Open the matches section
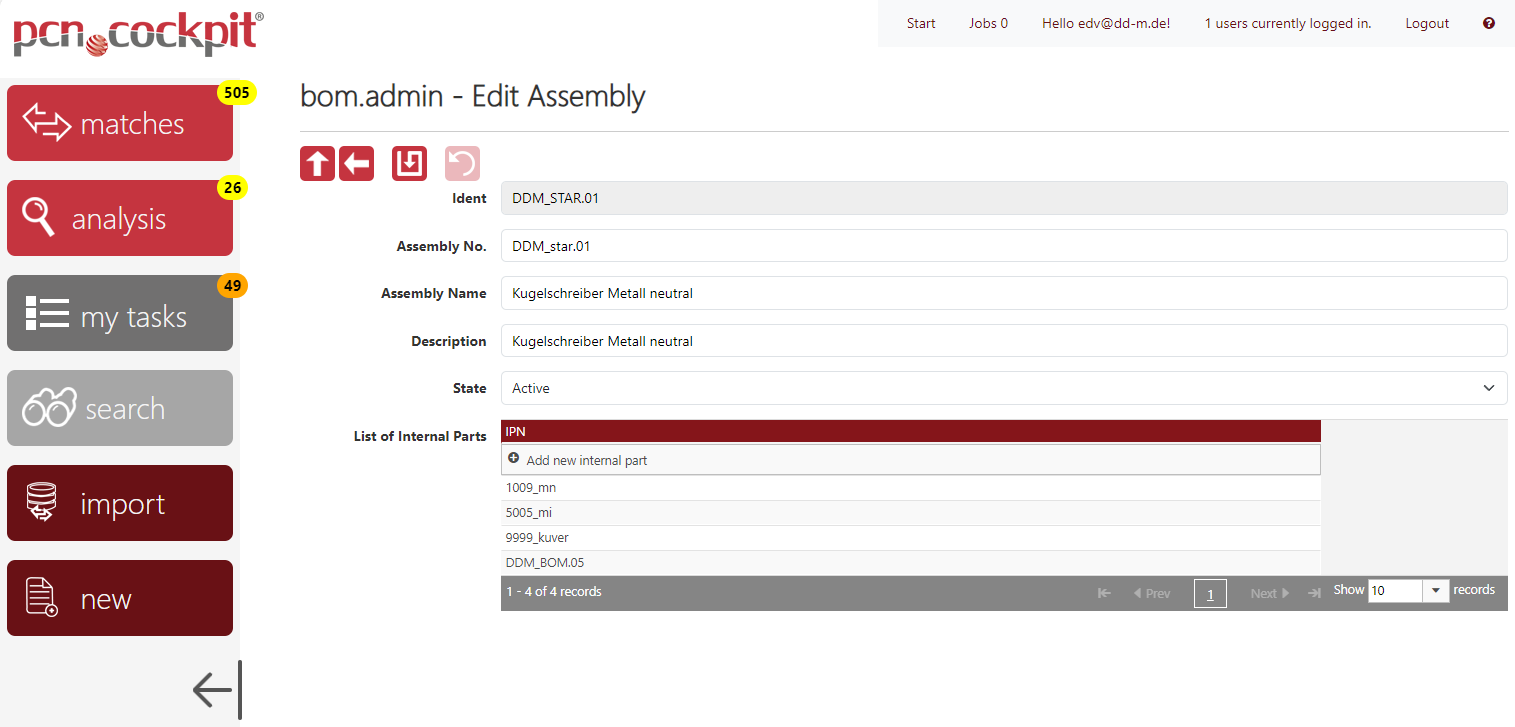Screen dimensions: 1515x727 tap(120, 123)
